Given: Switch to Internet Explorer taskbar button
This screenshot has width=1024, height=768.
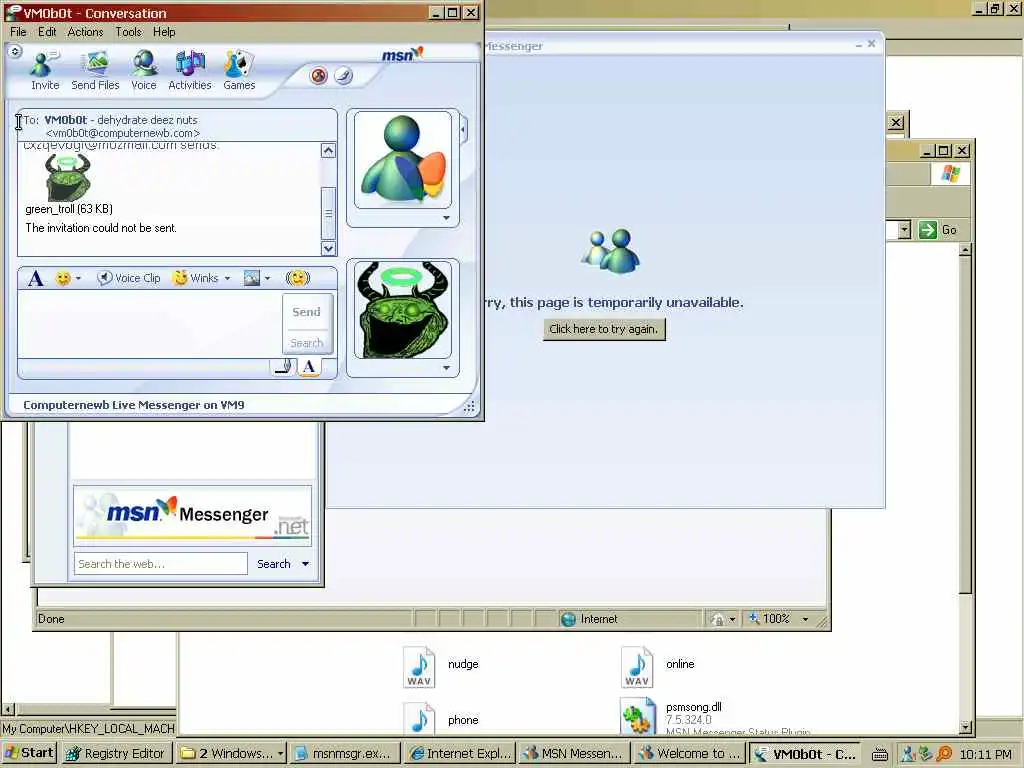Looking at the screenshot, I should point(459,754).
